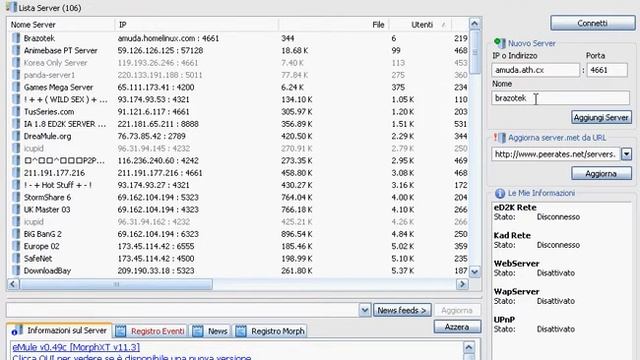
Task: Click server list scroll-right arrow
Action: [x=462, y=284]
